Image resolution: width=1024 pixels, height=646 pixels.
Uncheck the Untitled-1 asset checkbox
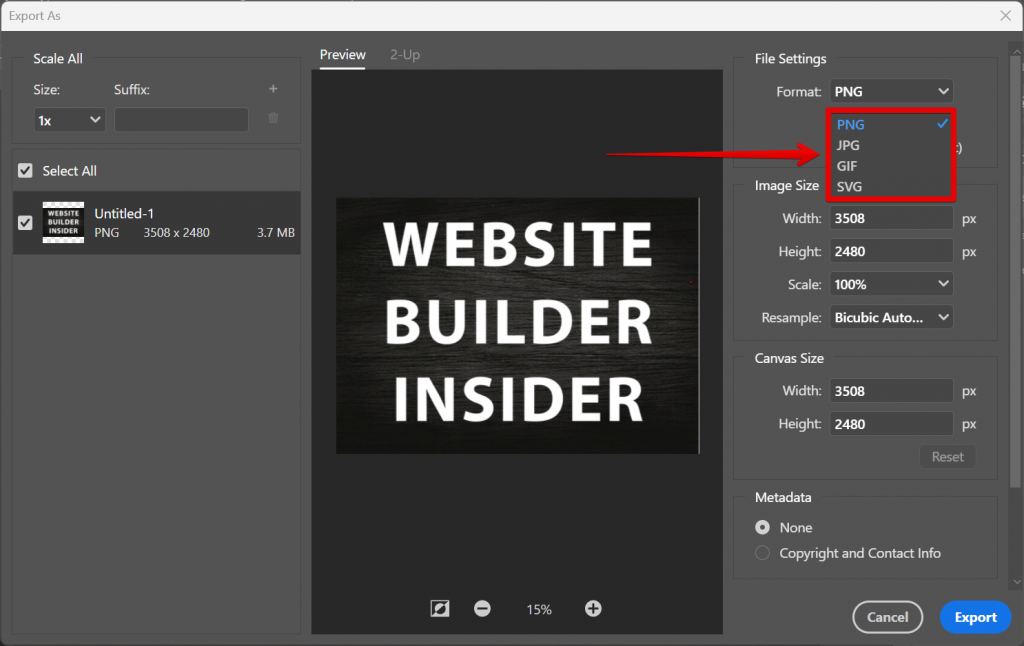[26, 222]
